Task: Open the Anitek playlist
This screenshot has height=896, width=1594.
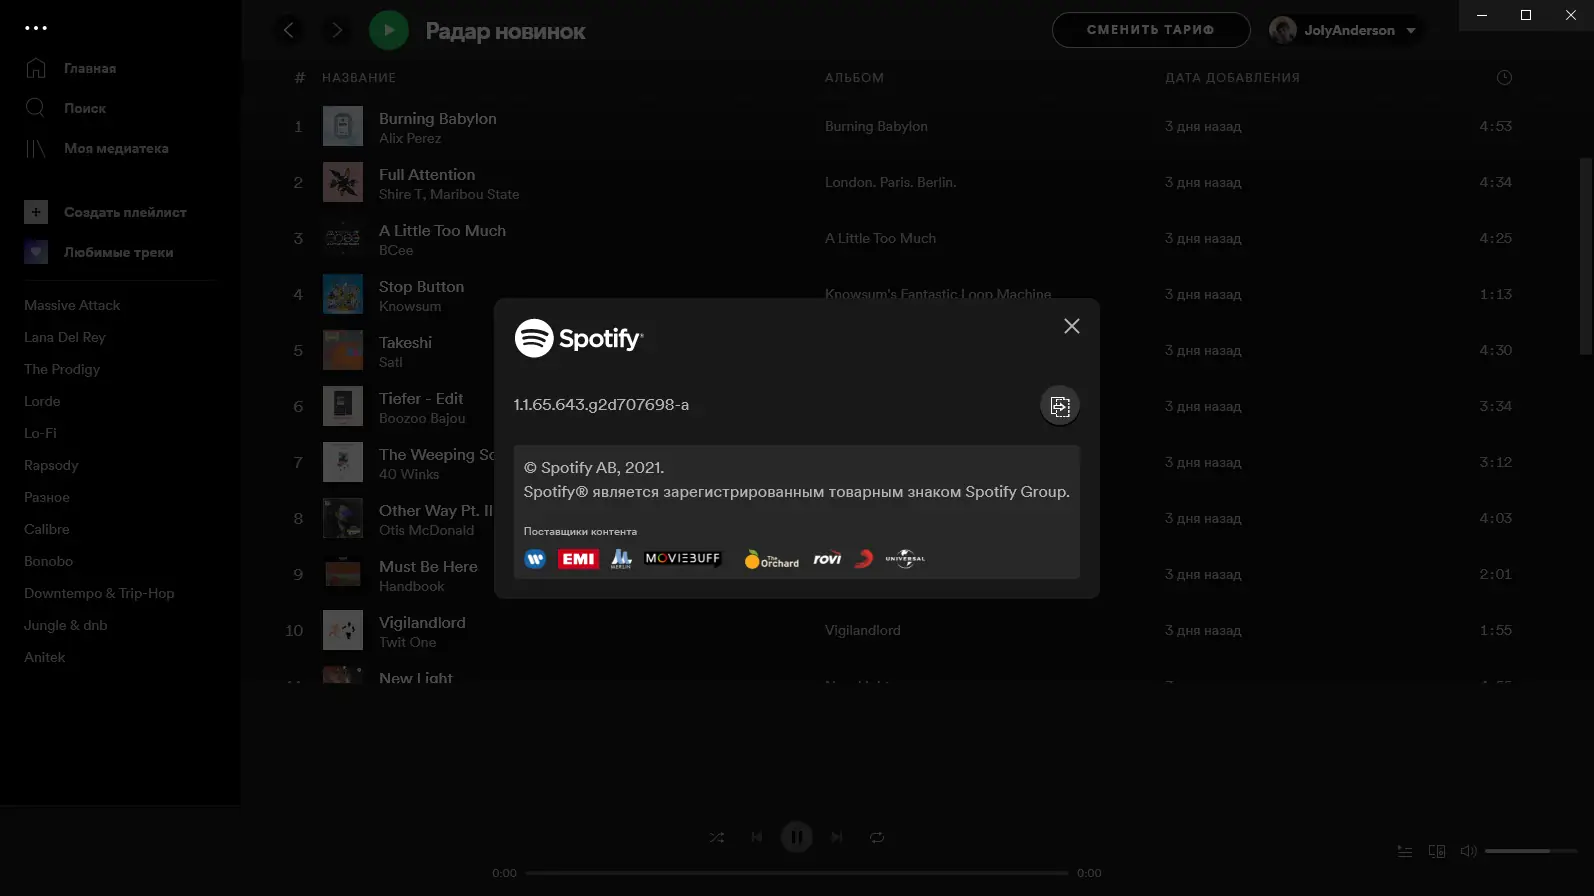Action: [45, 657]
